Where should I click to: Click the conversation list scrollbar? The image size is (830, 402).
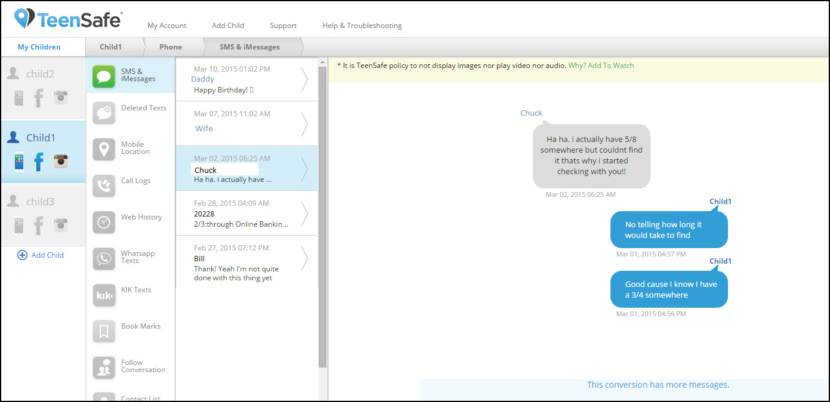point(322,217)
